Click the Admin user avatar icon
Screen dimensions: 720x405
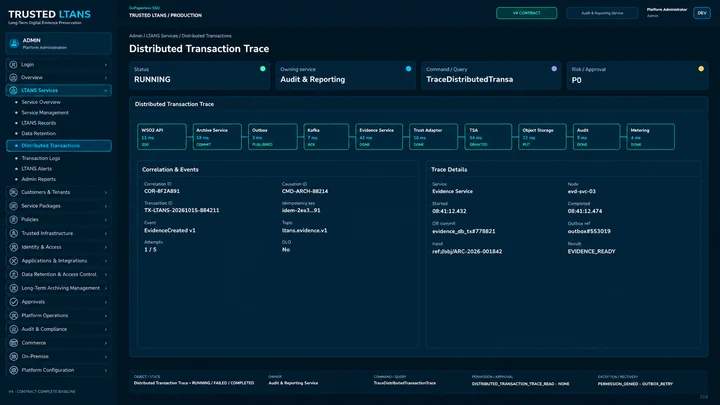tap(14, 44)
